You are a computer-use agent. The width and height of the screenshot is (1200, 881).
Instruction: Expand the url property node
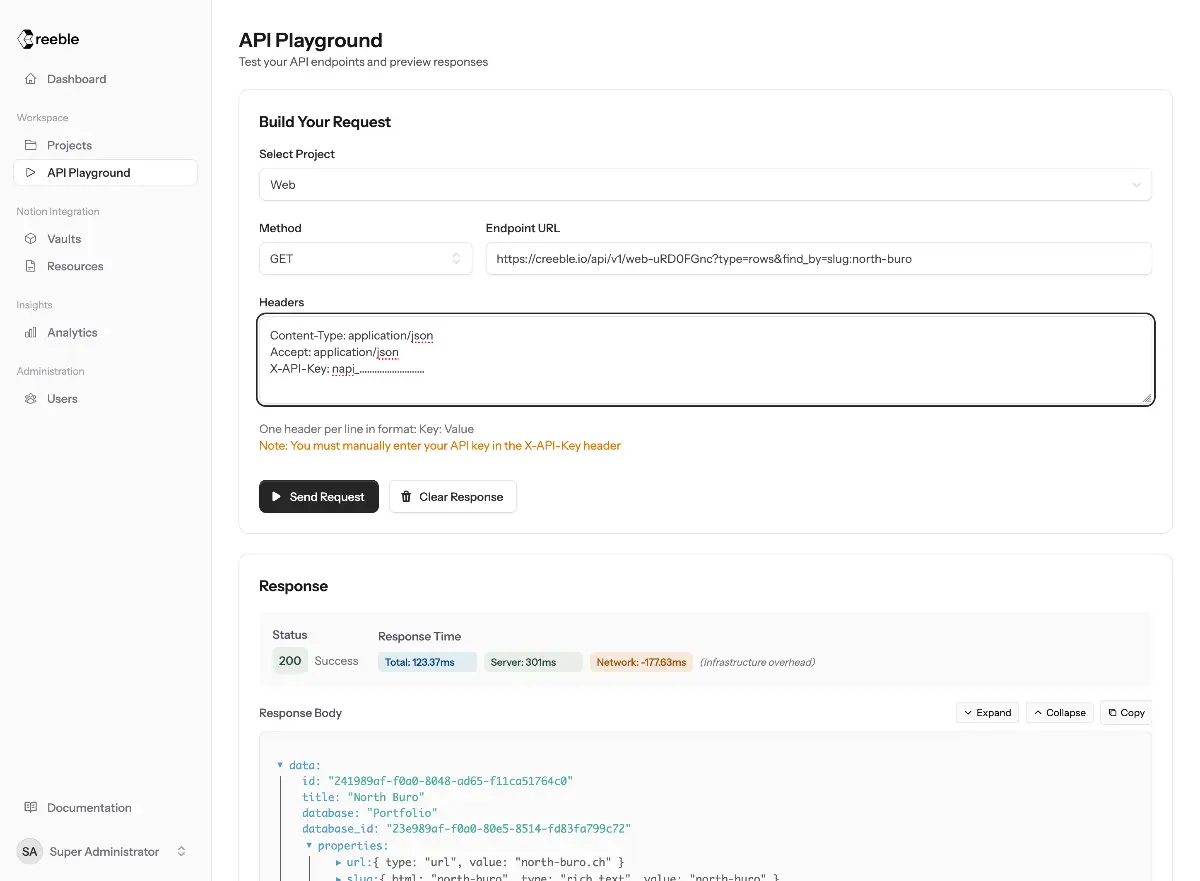pos(339,862)
